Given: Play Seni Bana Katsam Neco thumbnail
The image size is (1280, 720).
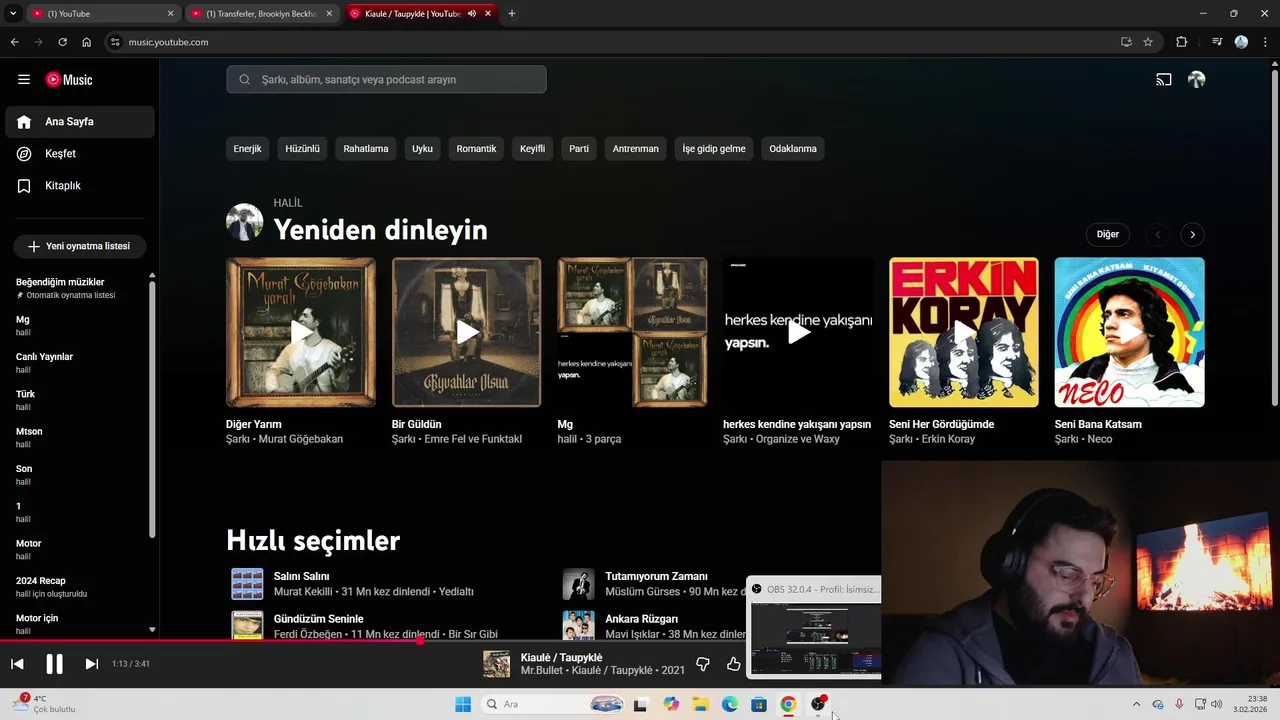Looking at the screenshot, I should (x=1129, y=332).
